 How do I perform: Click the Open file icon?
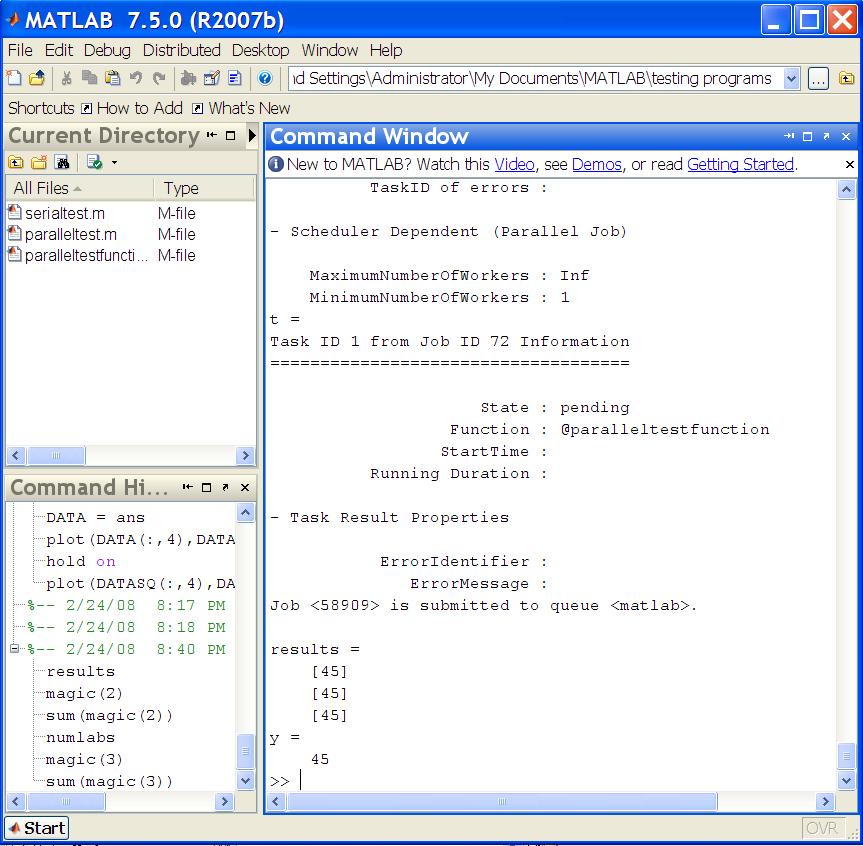click(36, 78)
